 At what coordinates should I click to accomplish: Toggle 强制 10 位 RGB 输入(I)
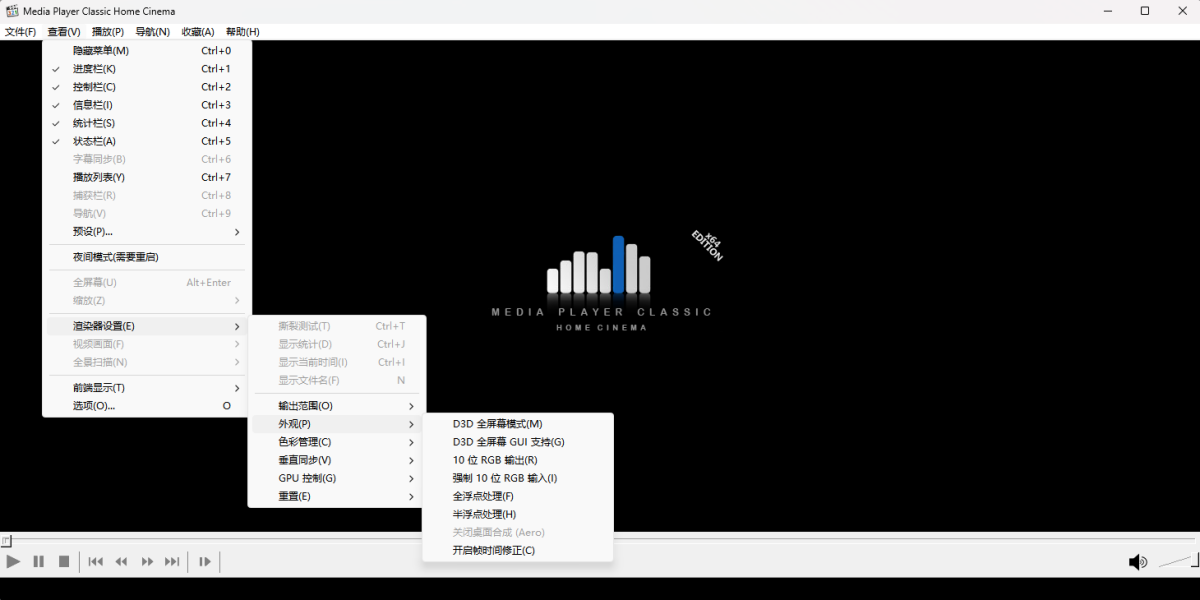[518, 478]
